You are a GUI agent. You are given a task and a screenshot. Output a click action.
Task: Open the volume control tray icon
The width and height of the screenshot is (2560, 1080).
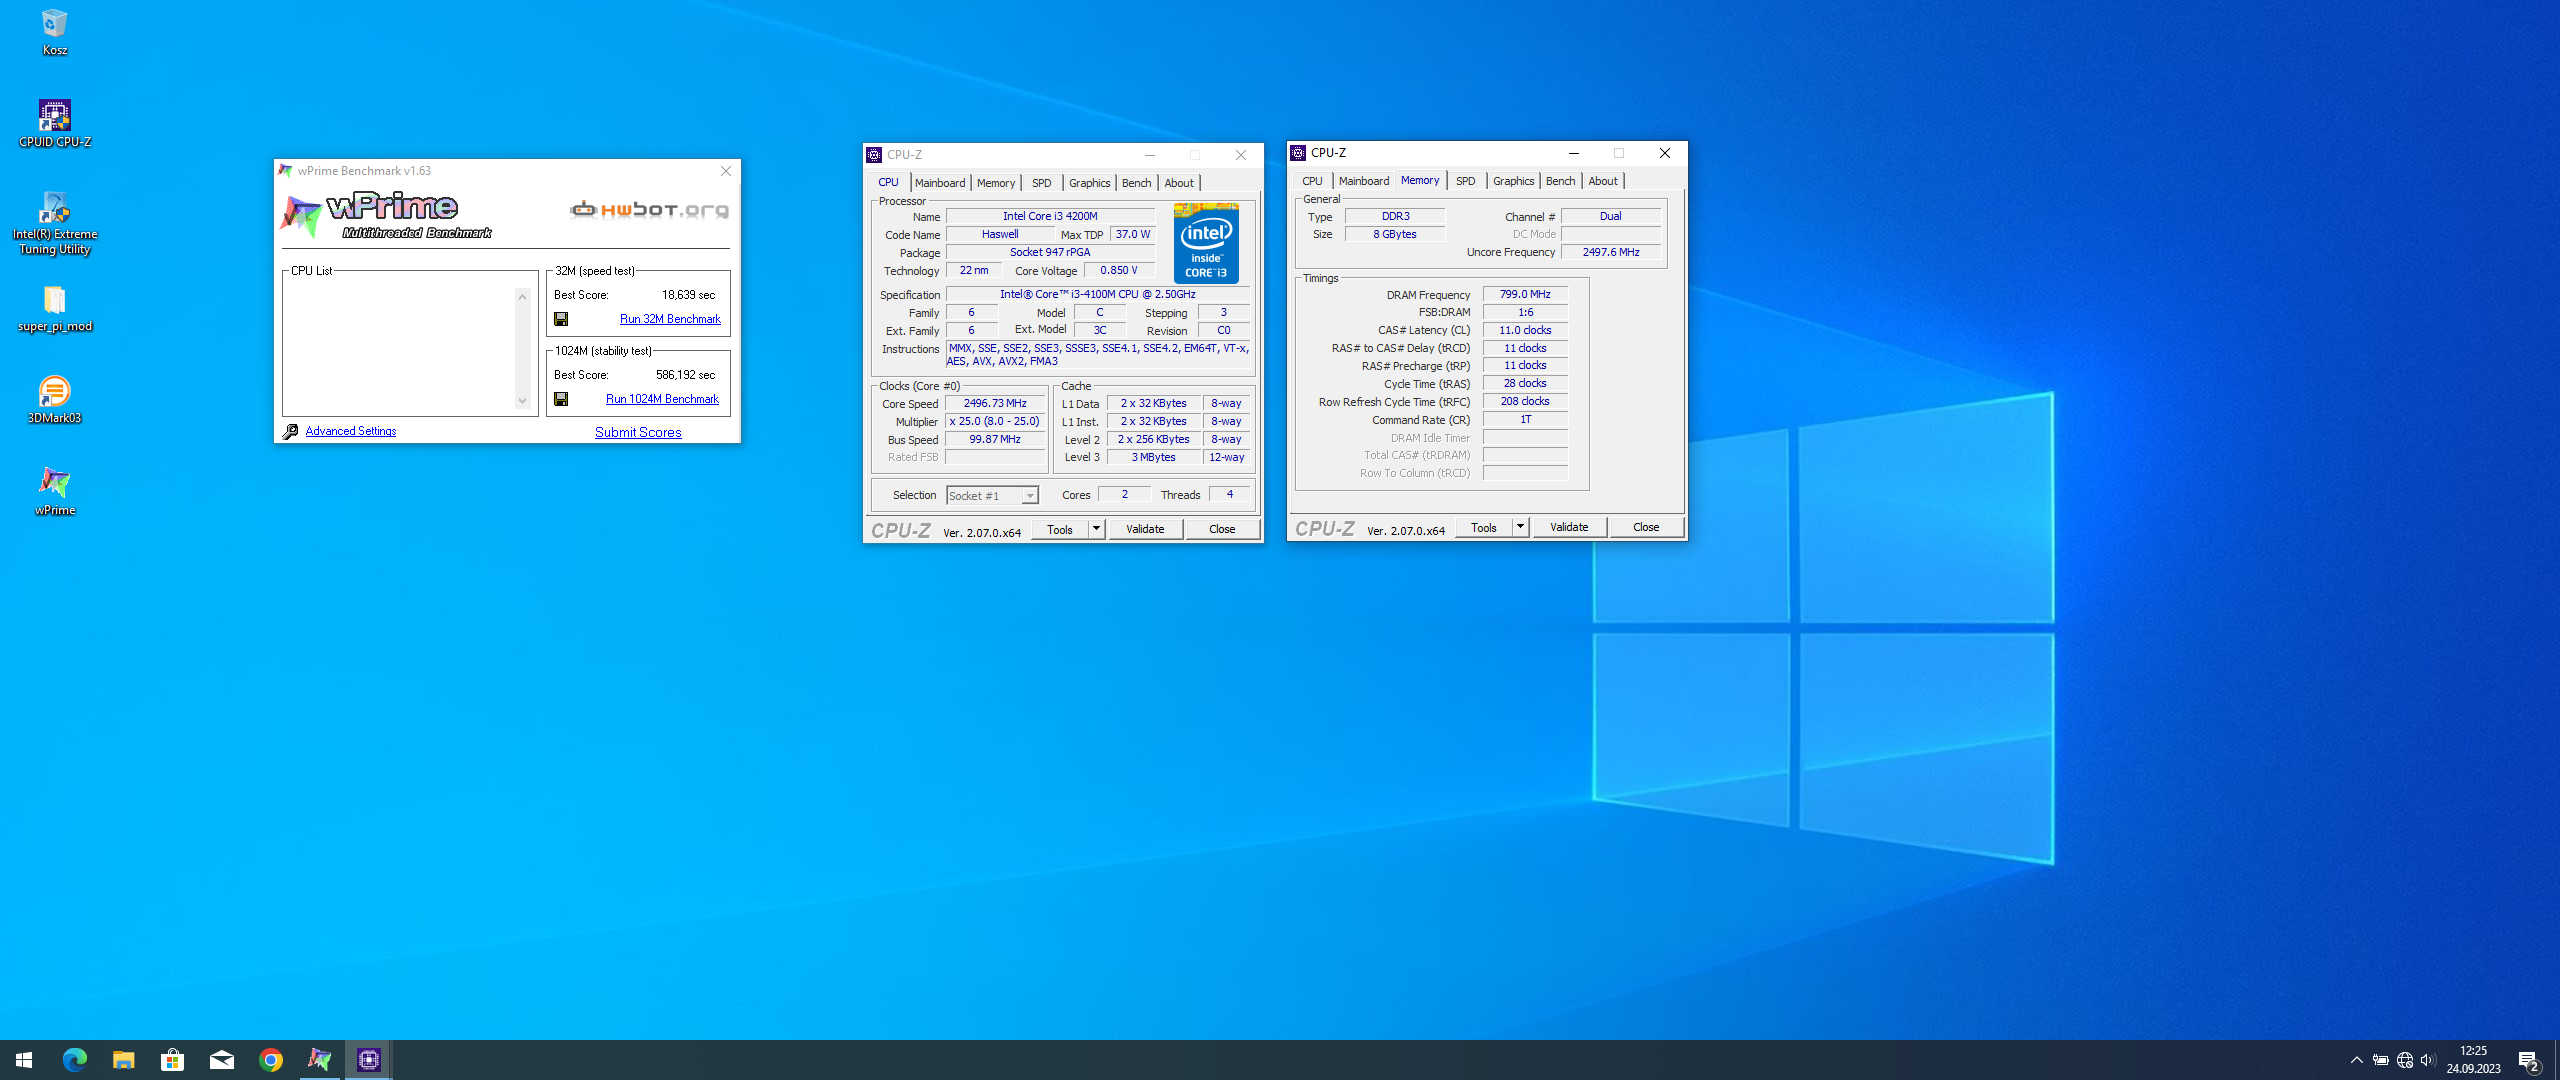2428,1060
